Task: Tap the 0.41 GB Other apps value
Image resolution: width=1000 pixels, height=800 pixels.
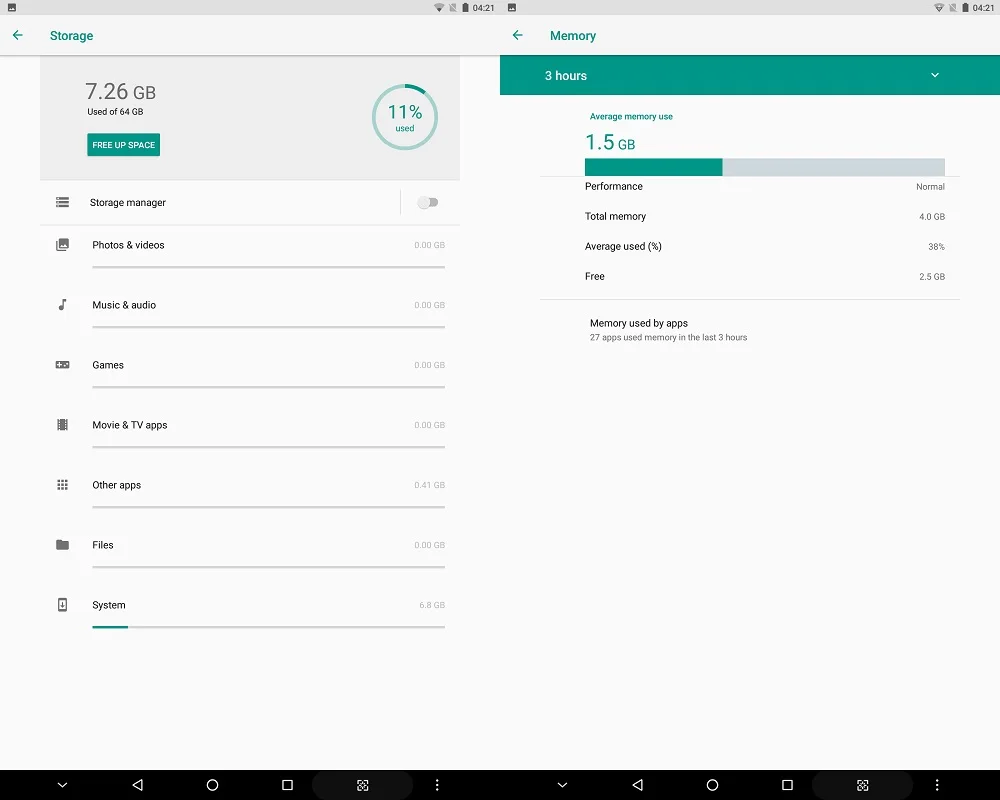Action: point(429,485)
